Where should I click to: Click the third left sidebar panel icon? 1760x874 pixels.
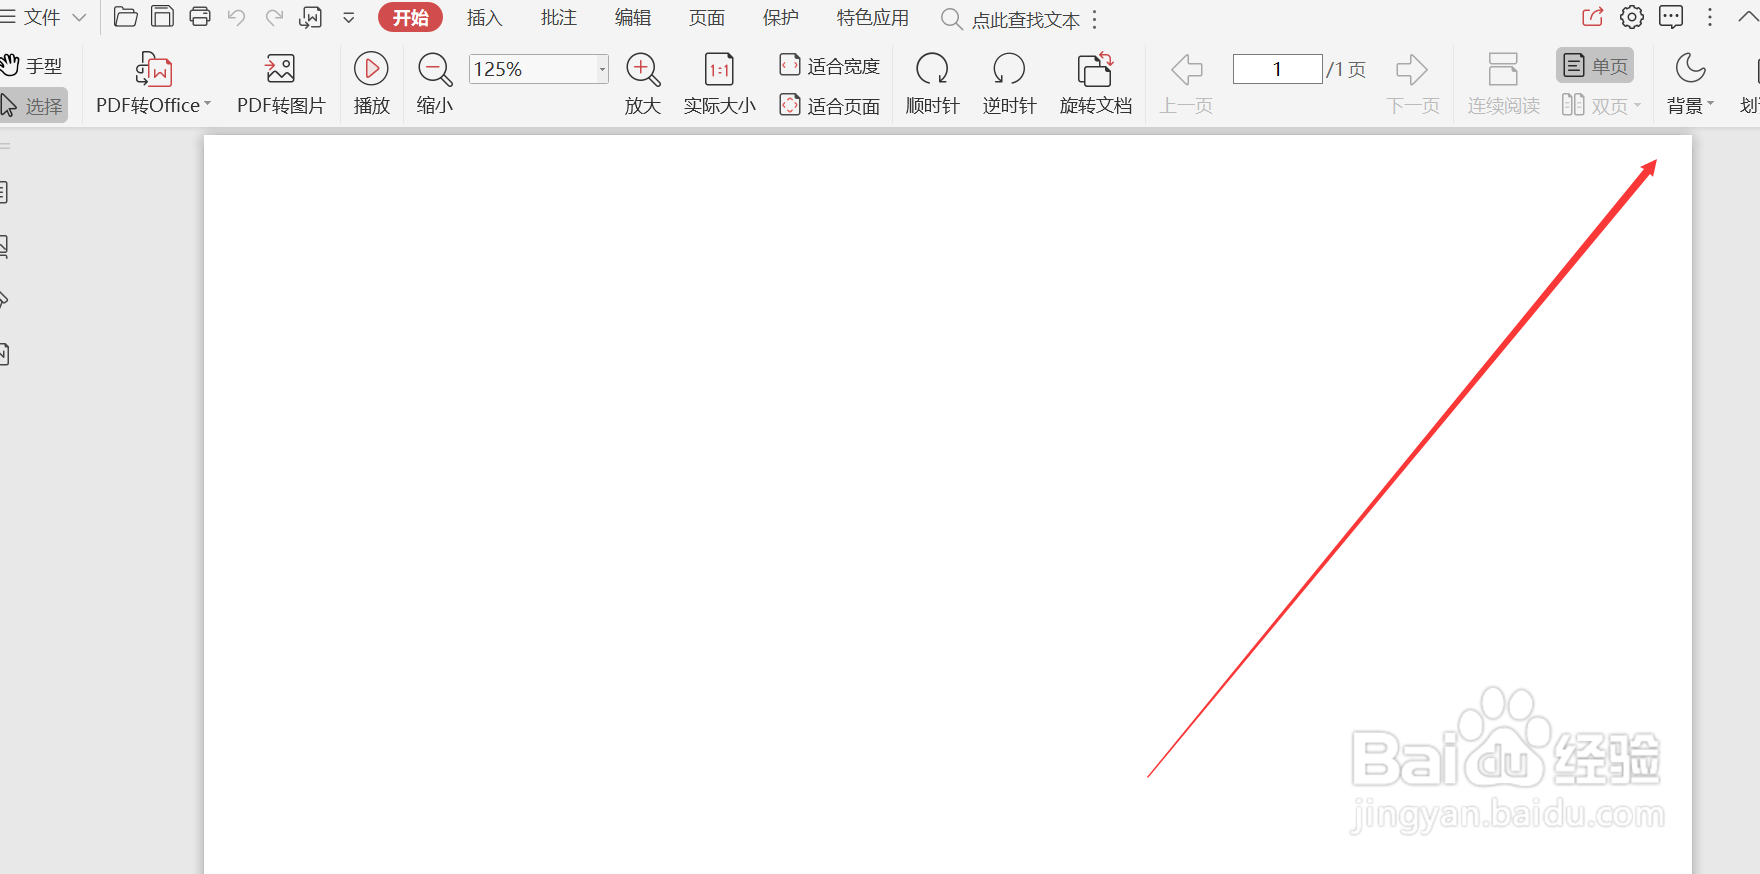(x=4, y=300)
